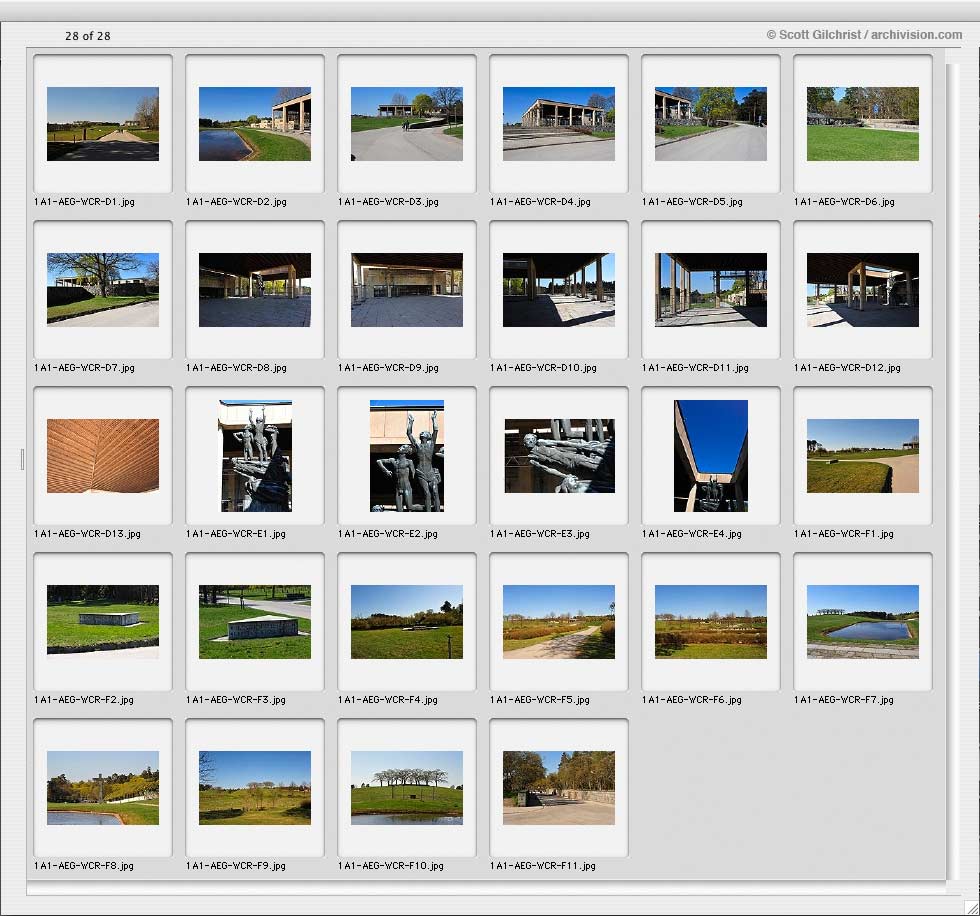Select thumbnail 1A1-AEG-WCR-D1.jpg
This screenshot has width=980, height=916.
[x=102, y=124]
